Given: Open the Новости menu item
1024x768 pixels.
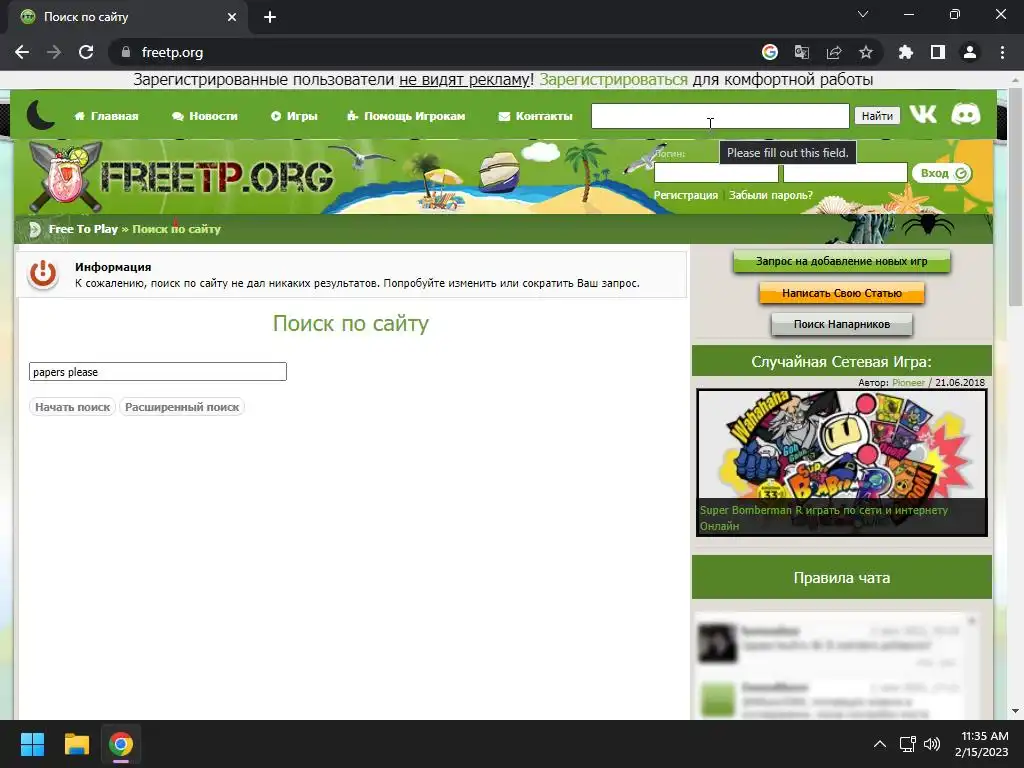Looking at the screenshot, I should 205,116.
